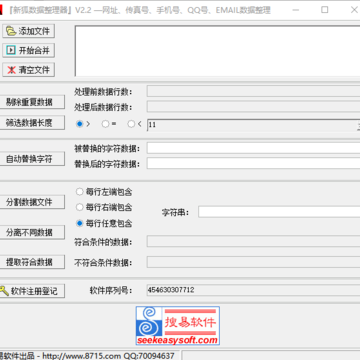The height and width of the screenshot is (360, 360).
Task: Select 每行左端包含 radio option
Action: pos(104,192)
